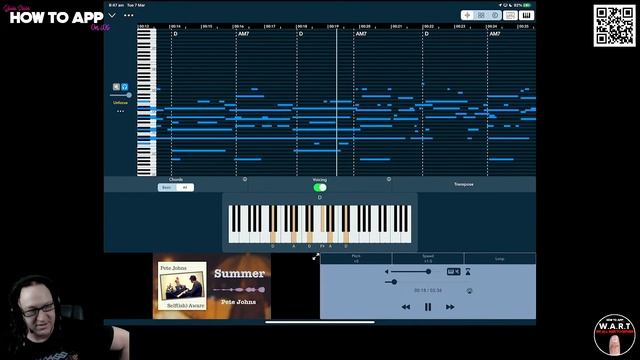Click the Unfocus label in left panel
Screen dimensions: 640x360
click(120, 103)
